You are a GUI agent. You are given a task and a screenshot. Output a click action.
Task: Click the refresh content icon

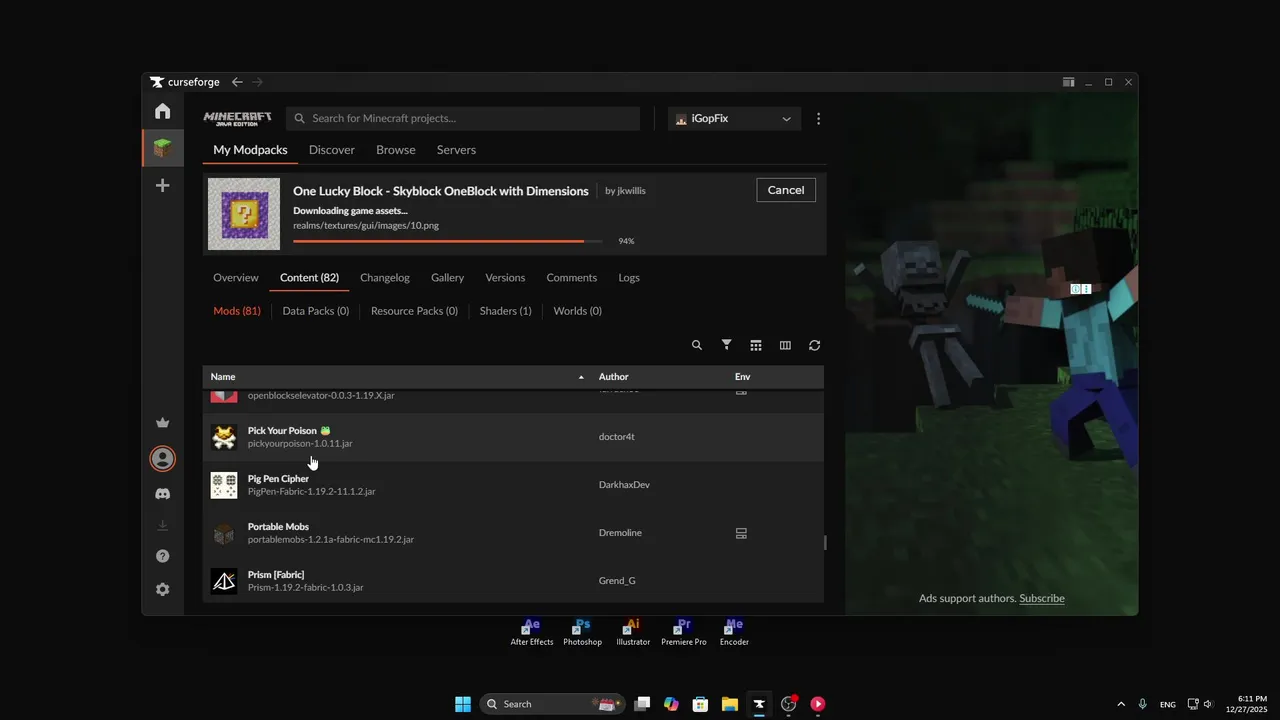[x=814, y=345]
